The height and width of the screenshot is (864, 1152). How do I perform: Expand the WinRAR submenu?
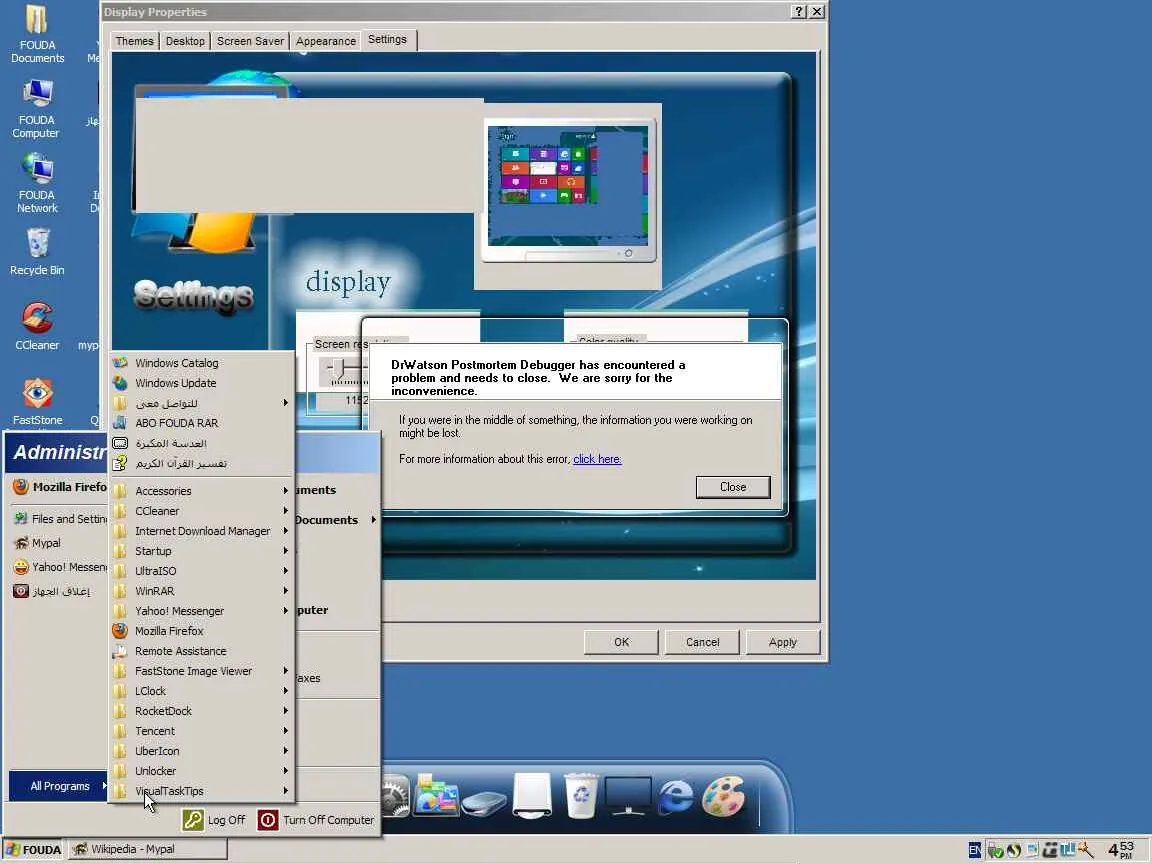pyautogui.click(x=202, y=591)
